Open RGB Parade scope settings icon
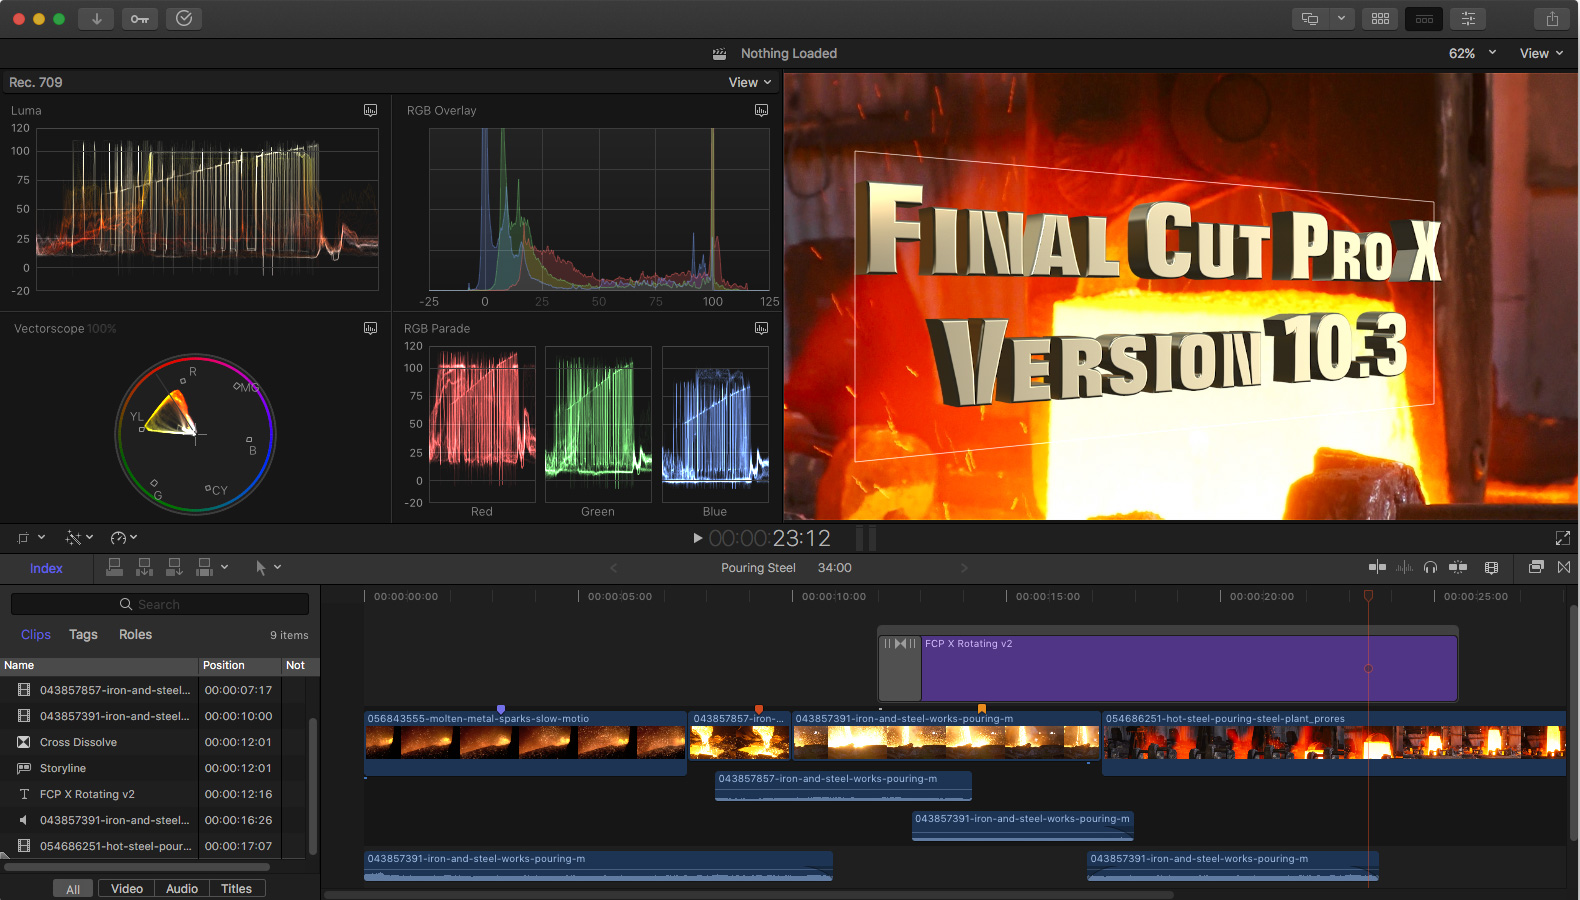Screen dimensions: 1580x900 tap(761, 328)
